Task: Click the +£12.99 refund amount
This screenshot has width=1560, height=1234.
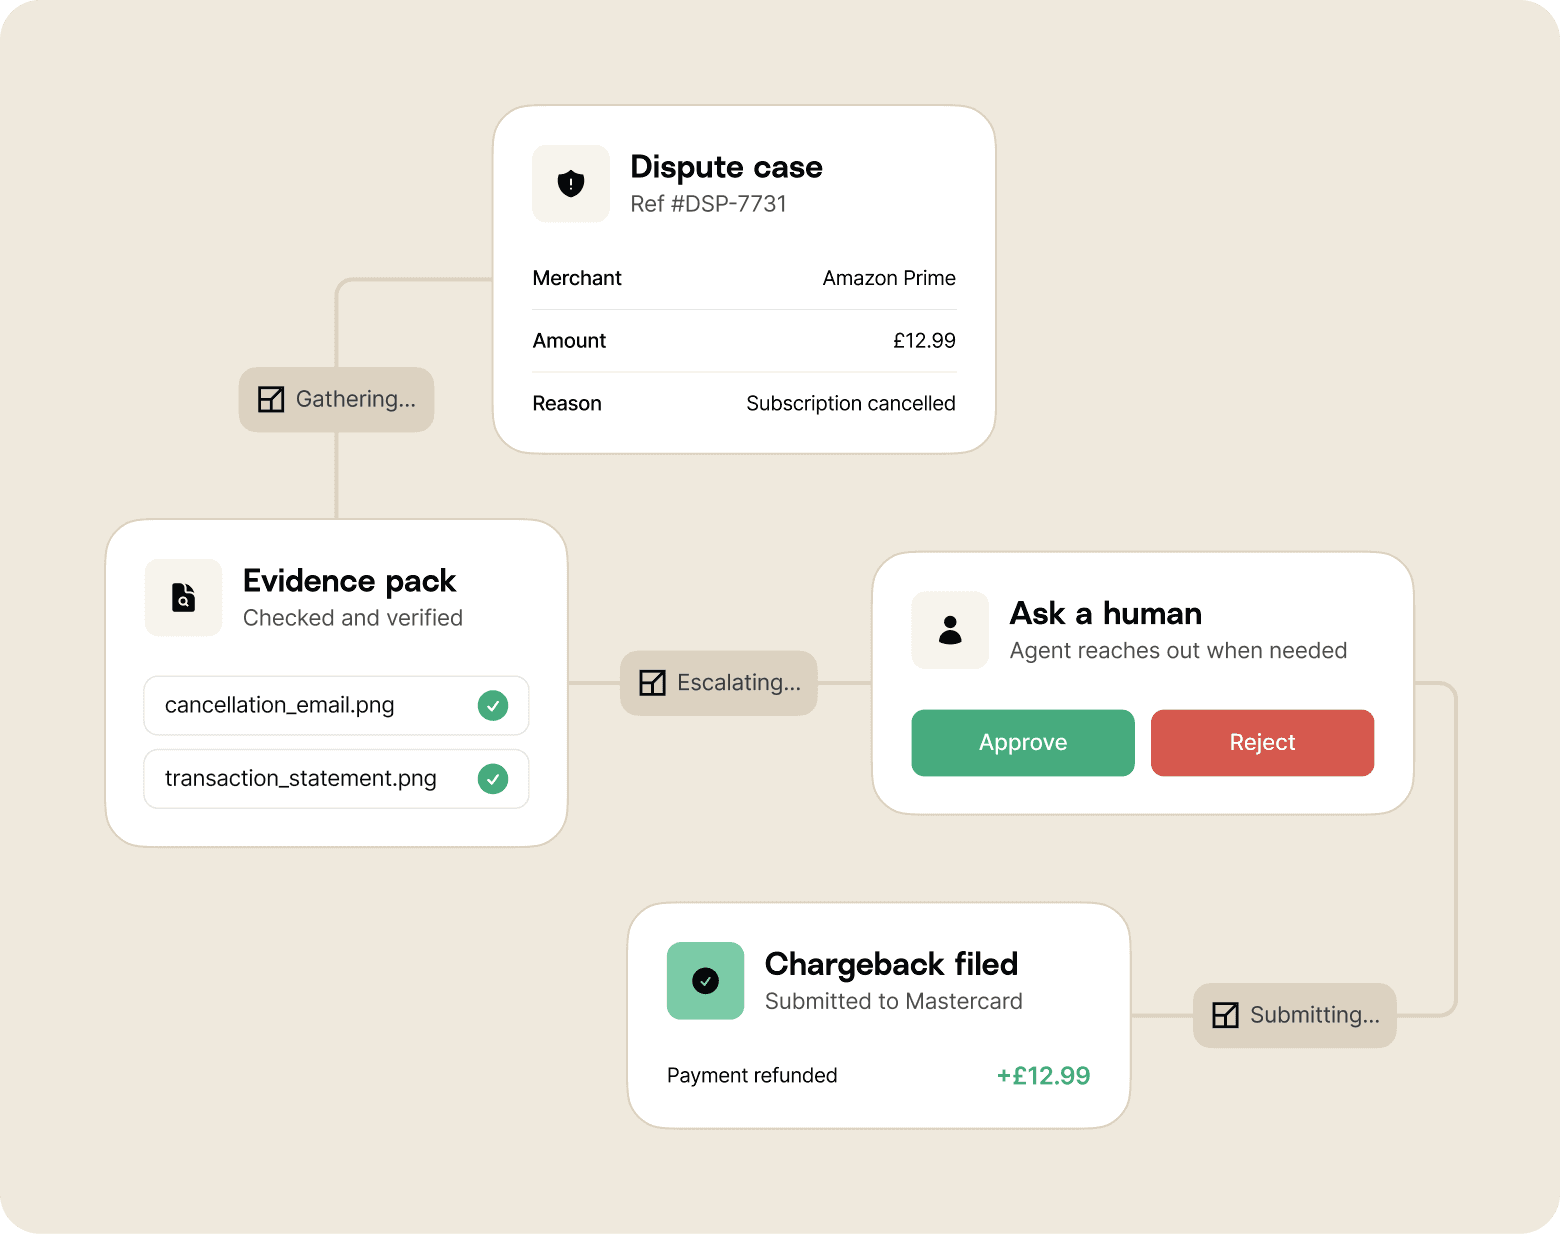Action: click(x=1043, y=1076)
